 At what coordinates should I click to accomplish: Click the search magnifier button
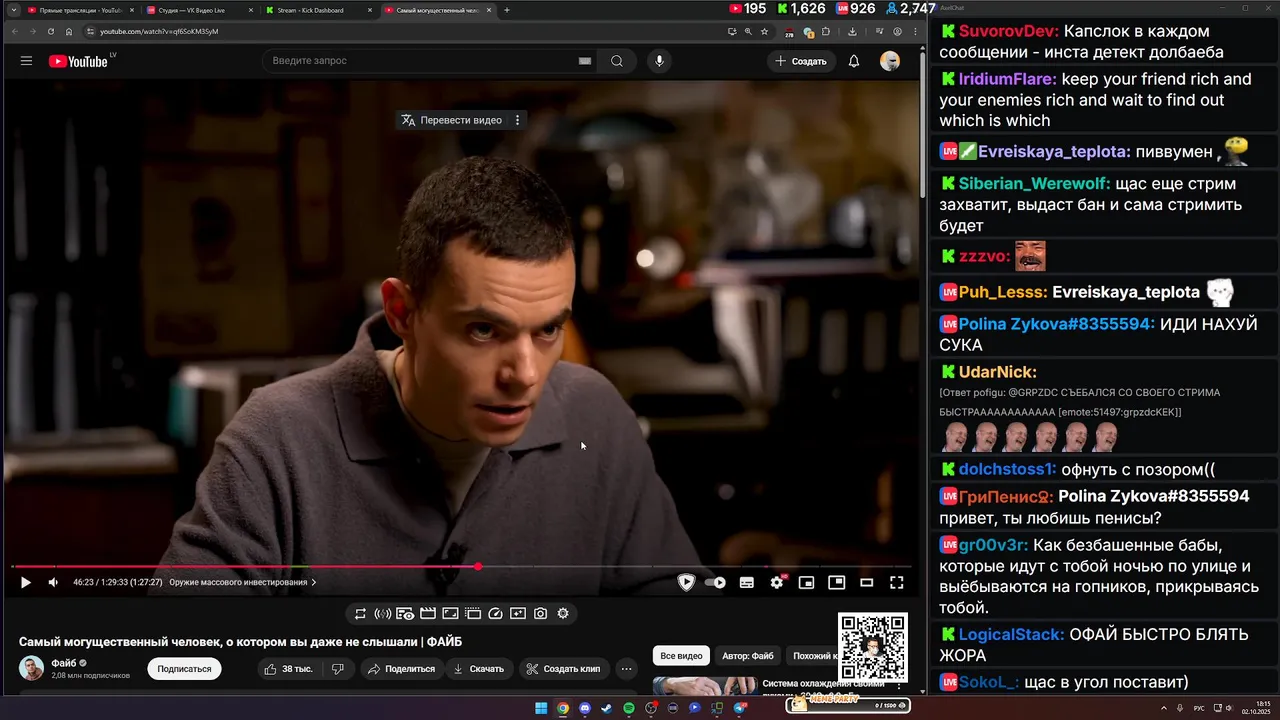(x=617, y=61)
